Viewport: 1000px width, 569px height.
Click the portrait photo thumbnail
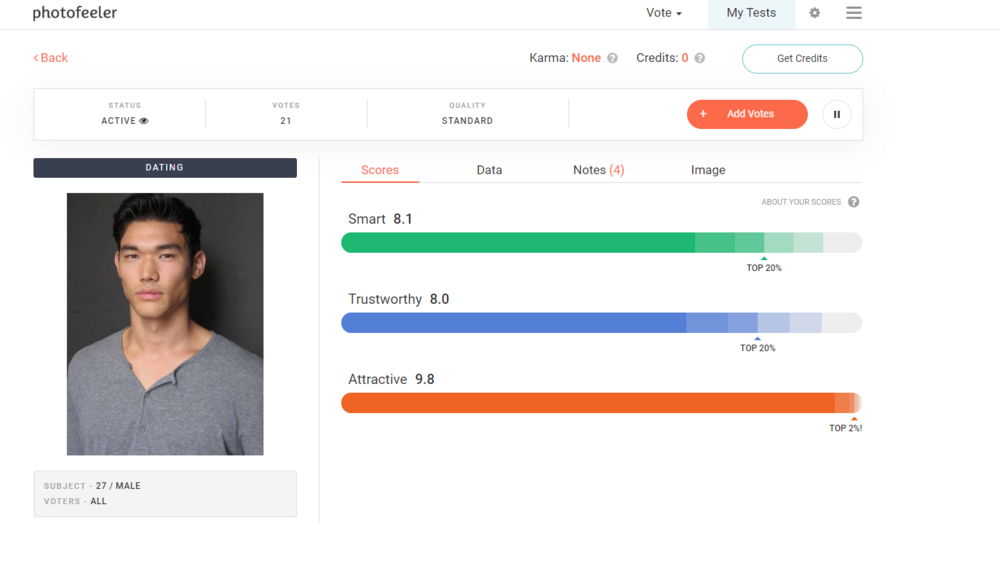pyautogui.click(x=165, y=324)
